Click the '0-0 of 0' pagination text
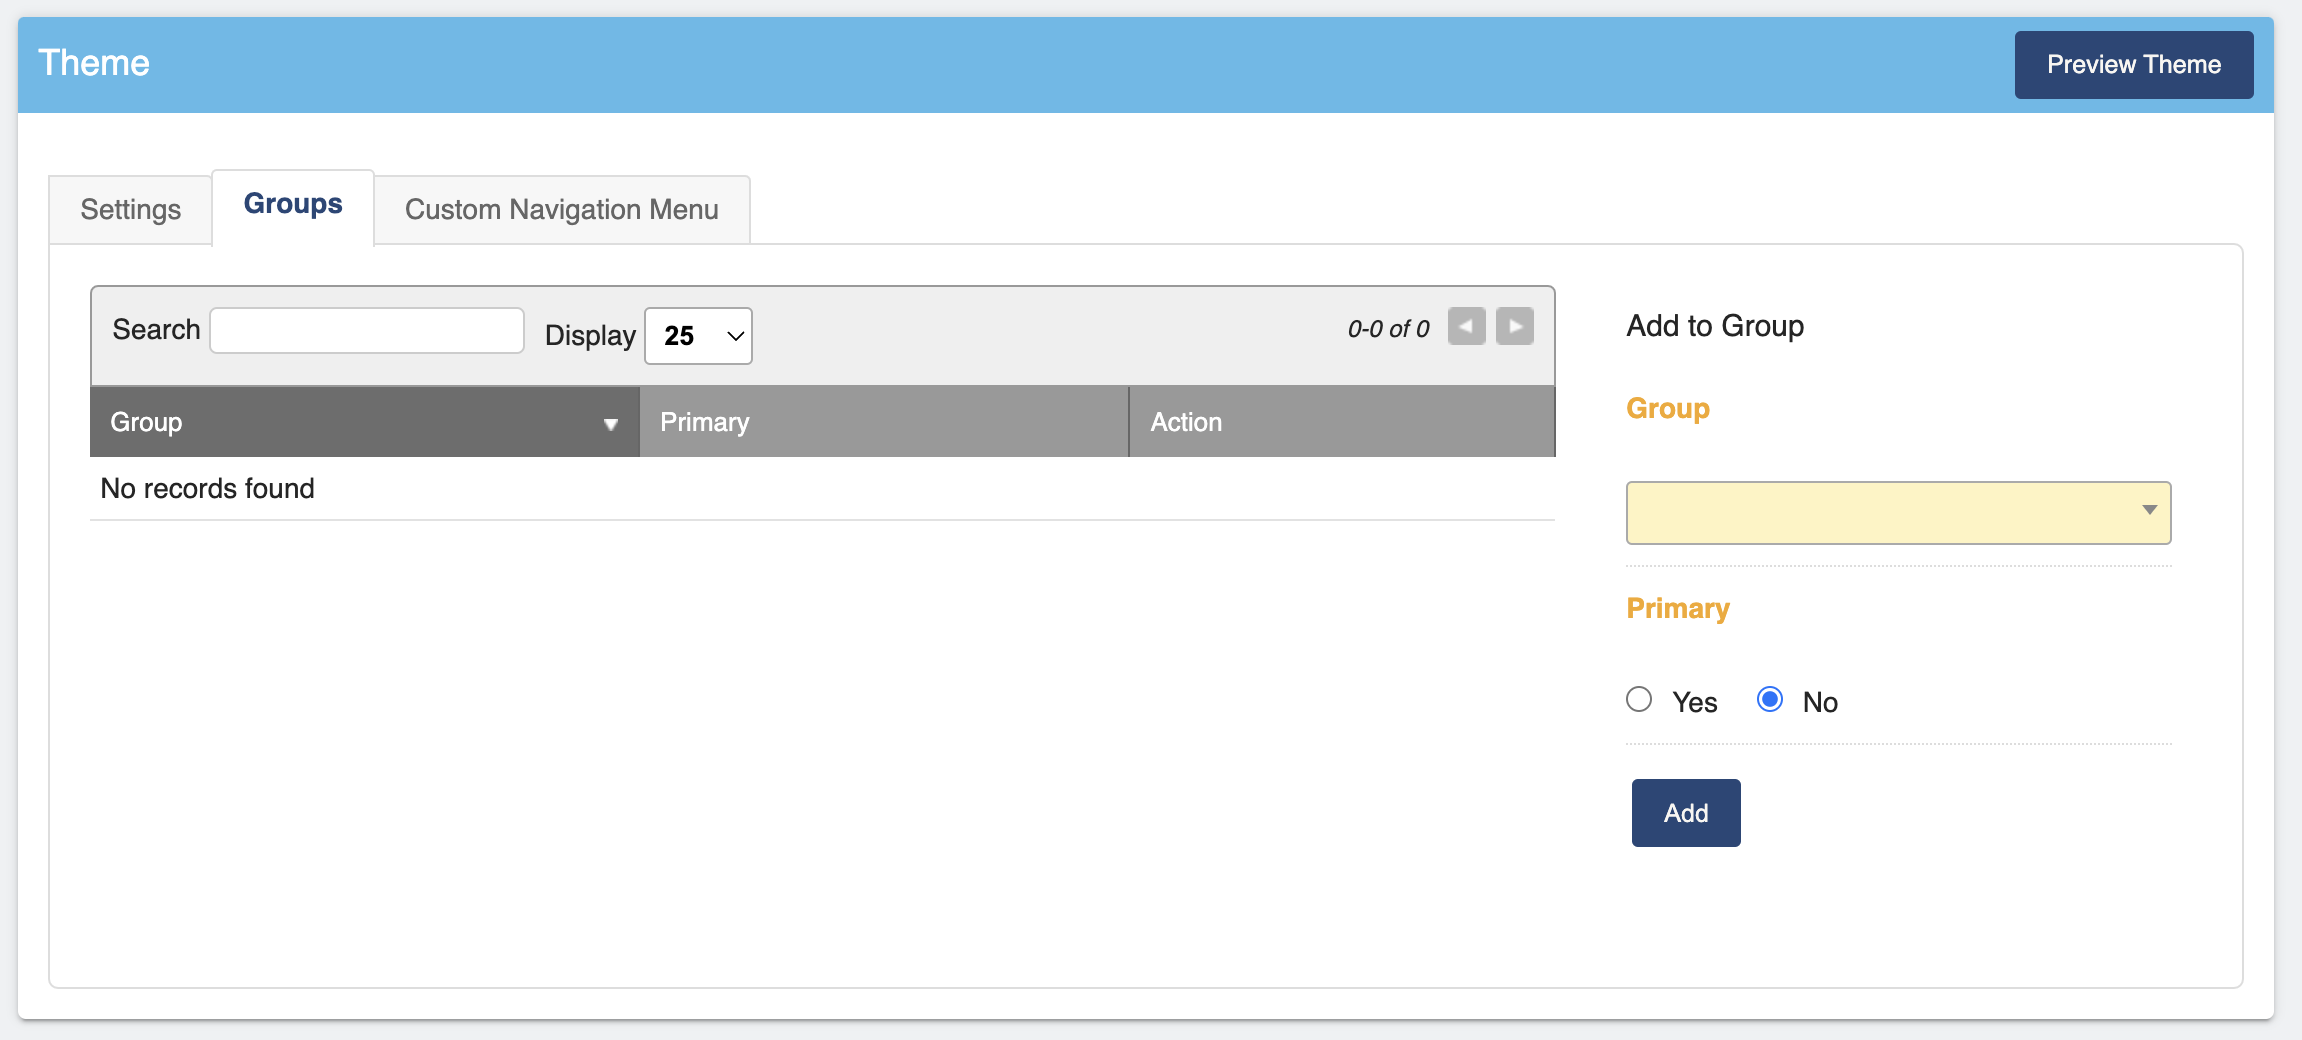The image size is (2302, 1040). [x=1388, y=329]
